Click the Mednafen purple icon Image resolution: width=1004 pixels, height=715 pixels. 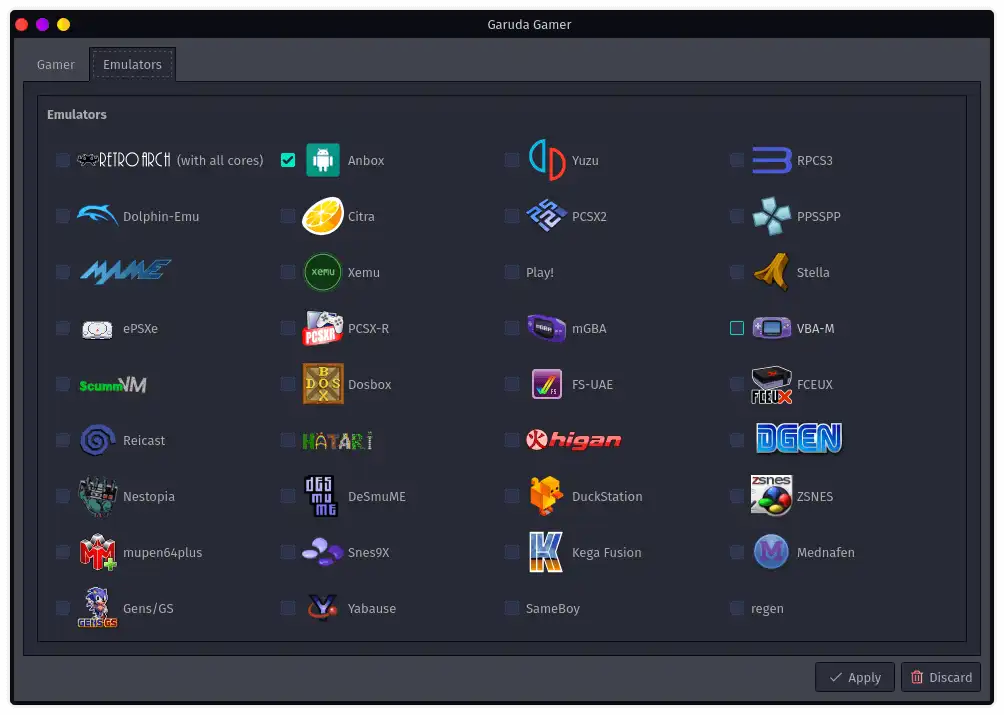(771, 552)
